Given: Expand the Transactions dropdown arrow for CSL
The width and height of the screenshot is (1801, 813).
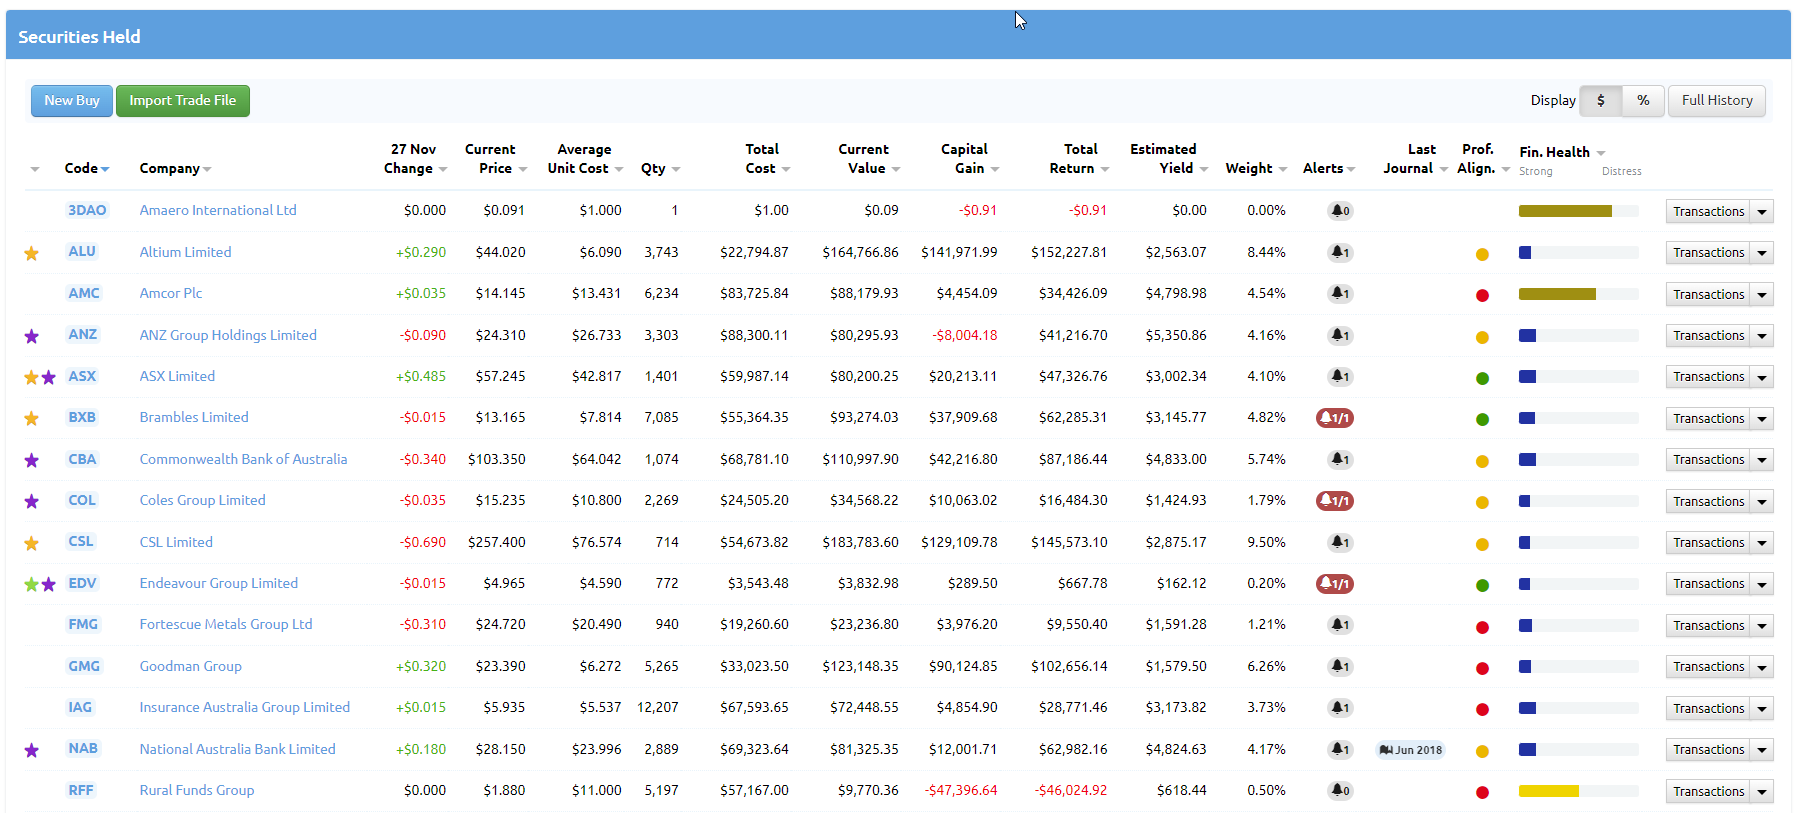Looking at the screenshot, I should pos(1762,543).
